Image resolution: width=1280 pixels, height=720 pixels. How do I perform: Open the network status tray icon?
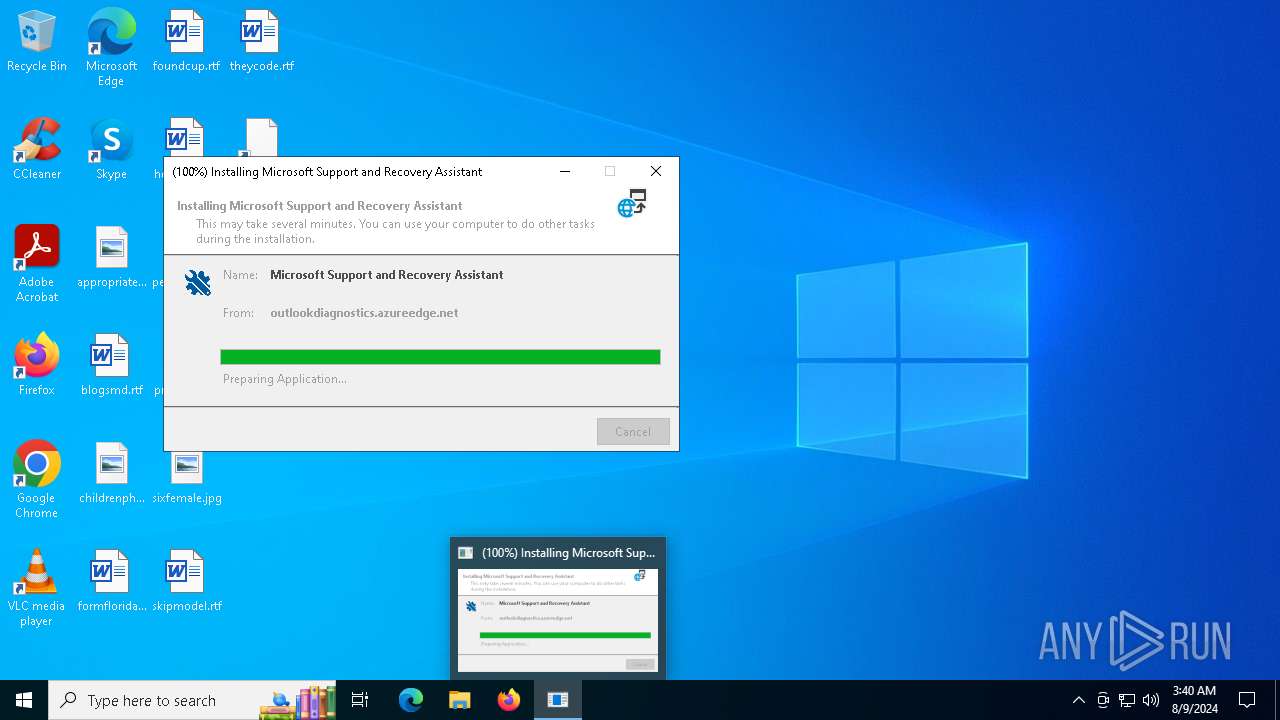1127,700
